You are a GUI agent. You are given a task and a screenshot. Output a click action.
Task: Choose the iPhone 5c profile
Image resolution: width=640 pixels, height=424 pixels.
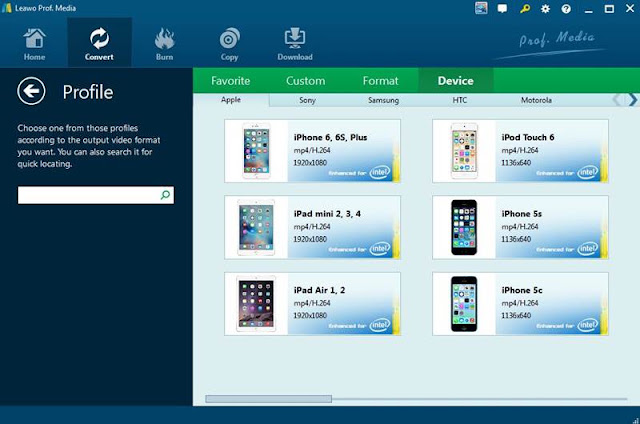(520, 304)
